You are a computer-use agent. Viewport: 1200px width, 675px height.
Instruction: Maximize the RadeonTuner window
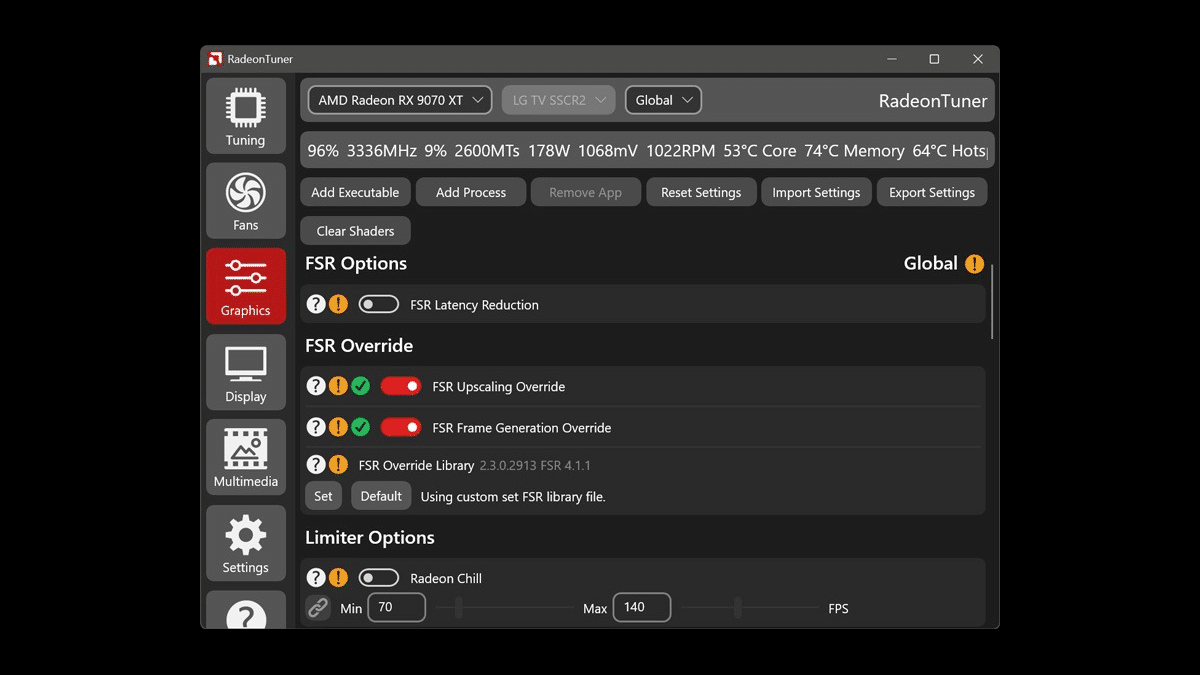pyautogui.click(x=934, y=59)
